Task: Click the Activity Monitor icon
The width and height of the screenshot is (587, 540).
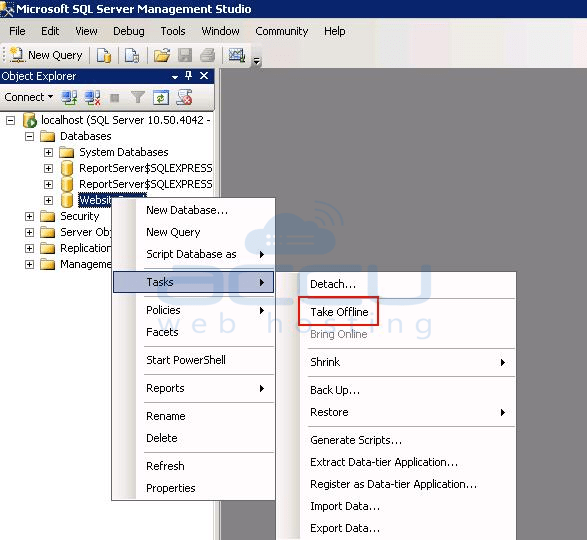Action: click(237, 55)
